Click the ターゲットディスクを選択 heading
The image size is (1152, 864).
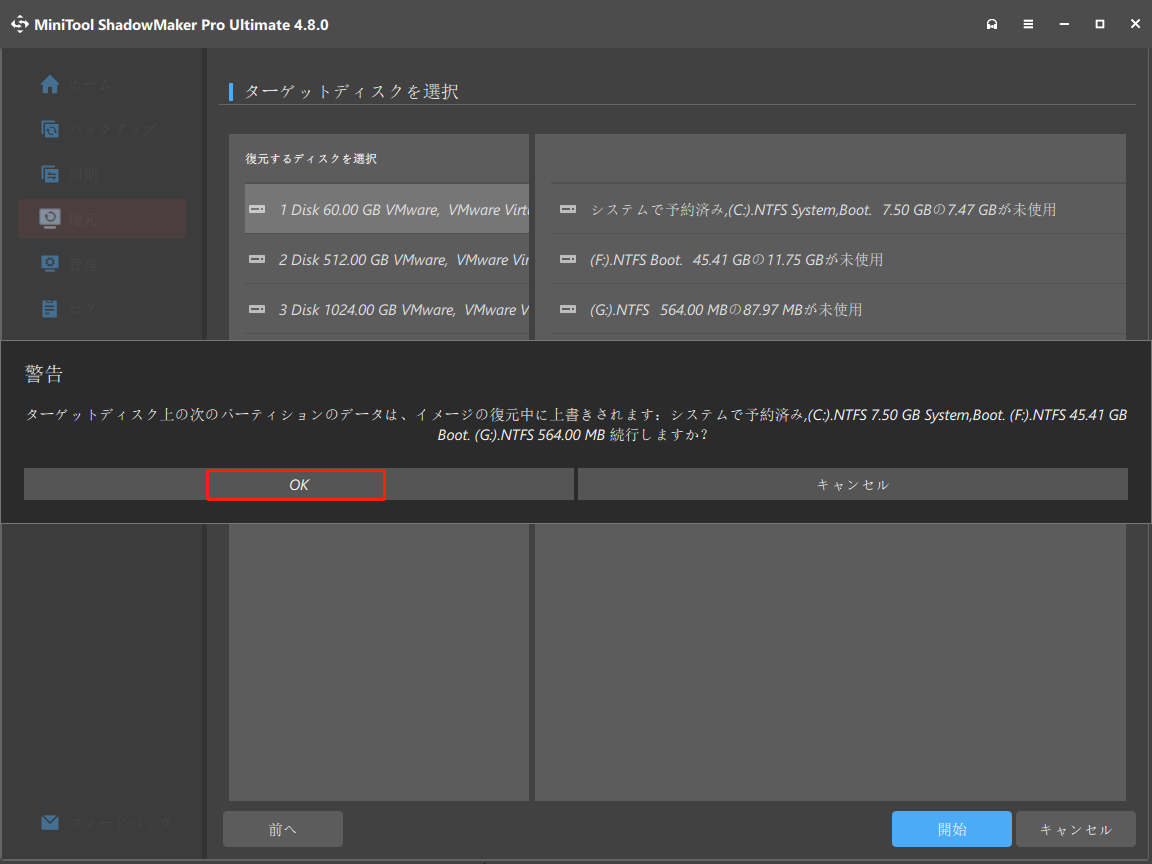coord(351,92)
